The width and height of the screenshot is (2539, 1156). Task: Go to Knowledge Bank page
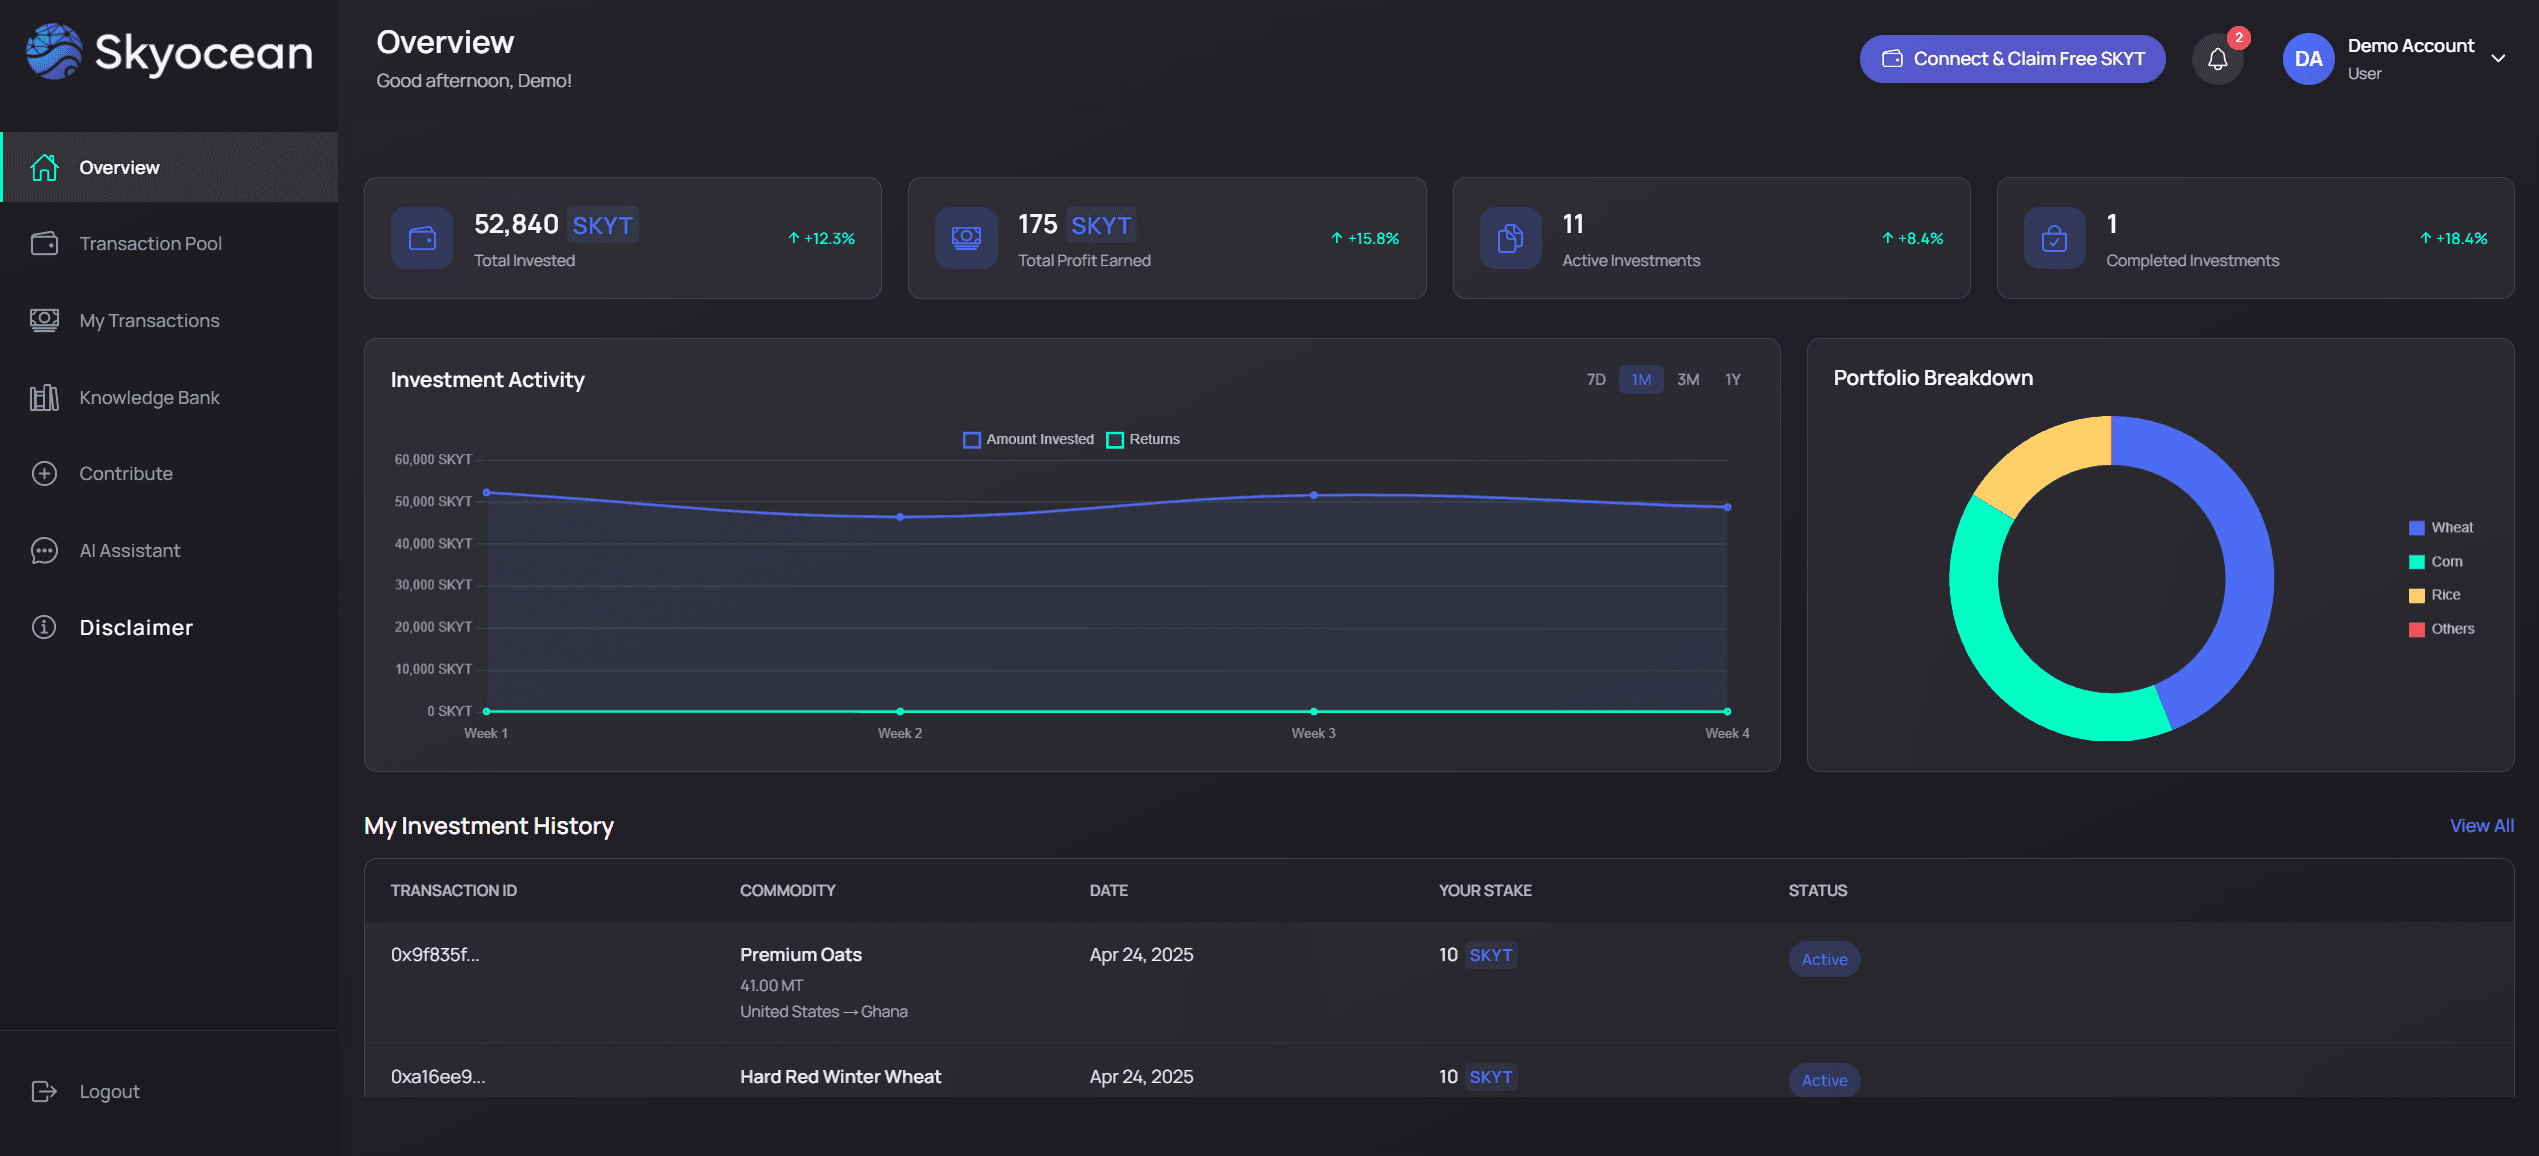(149, 397)
